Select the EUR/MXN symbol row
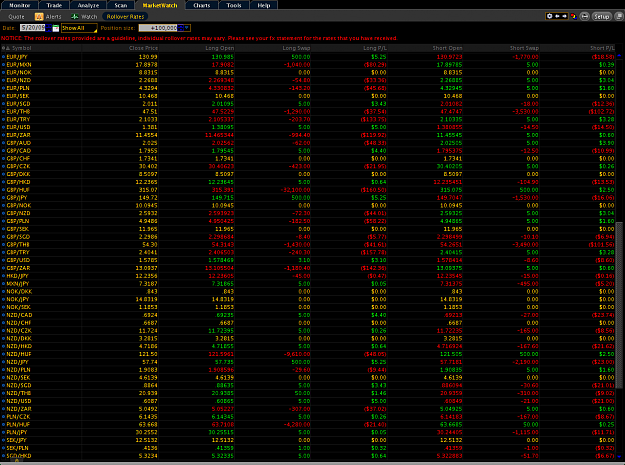625x465 pixels. [308, 65]
